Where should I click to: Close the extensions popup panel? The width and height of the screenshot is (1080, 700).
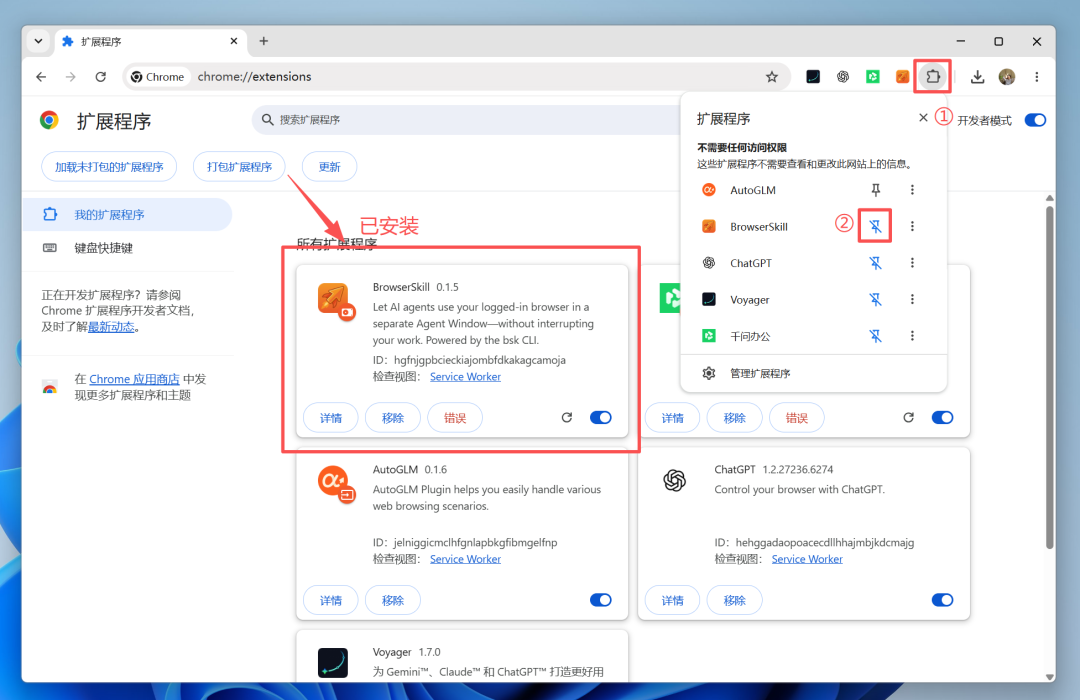(x=923, y=118)
